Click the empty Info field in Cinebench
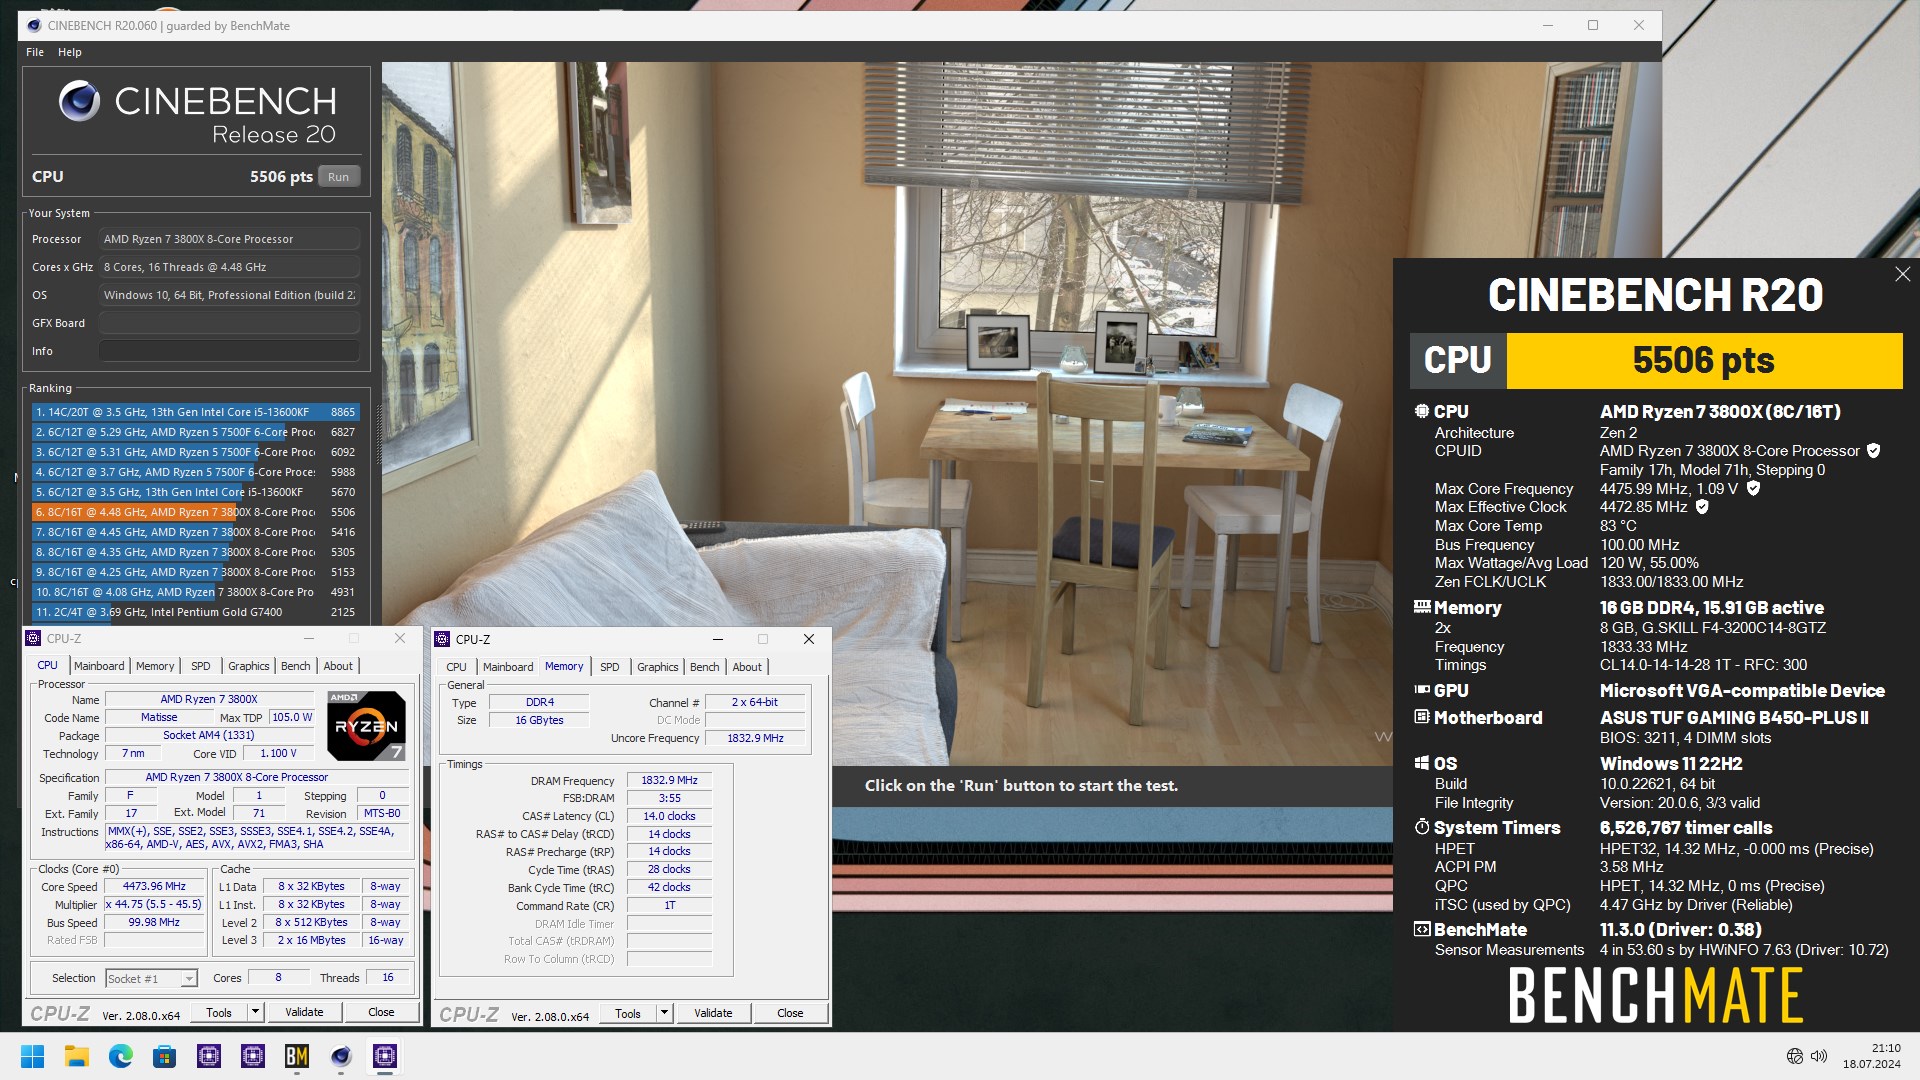This screenshot has width=1920, height=1080. pyautogui.click(x=229, y=351)
